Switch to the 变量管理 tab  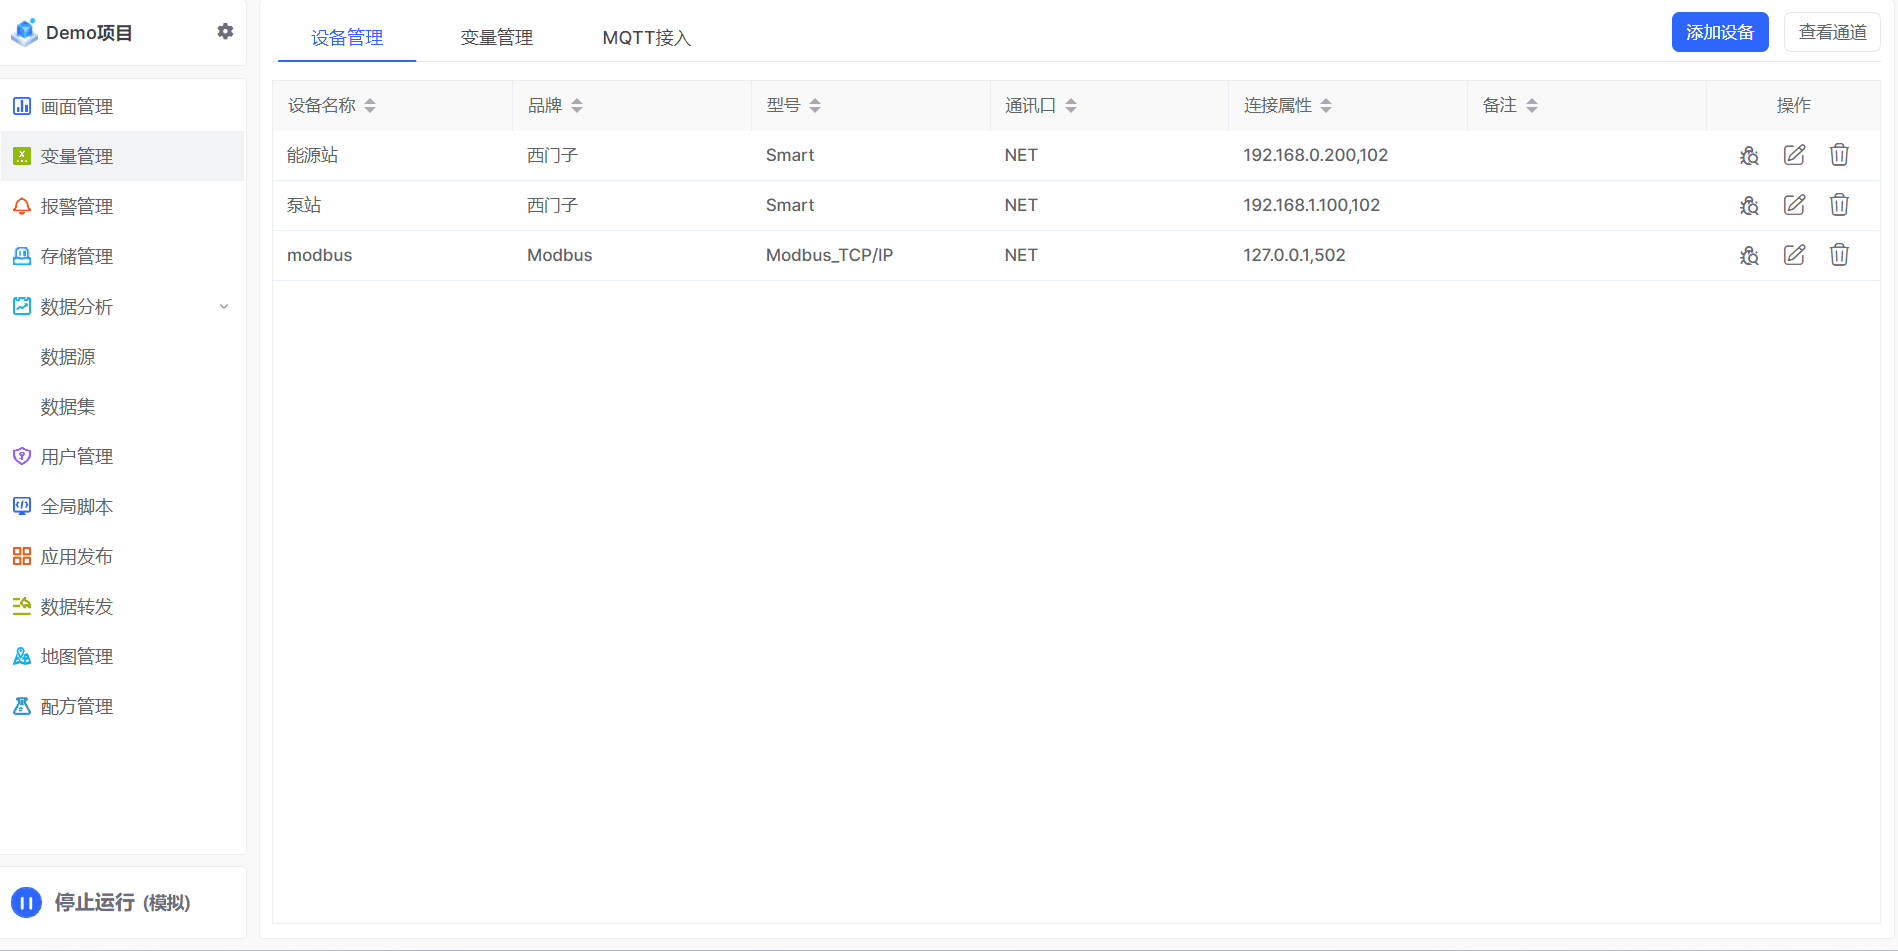pos(497,38)
